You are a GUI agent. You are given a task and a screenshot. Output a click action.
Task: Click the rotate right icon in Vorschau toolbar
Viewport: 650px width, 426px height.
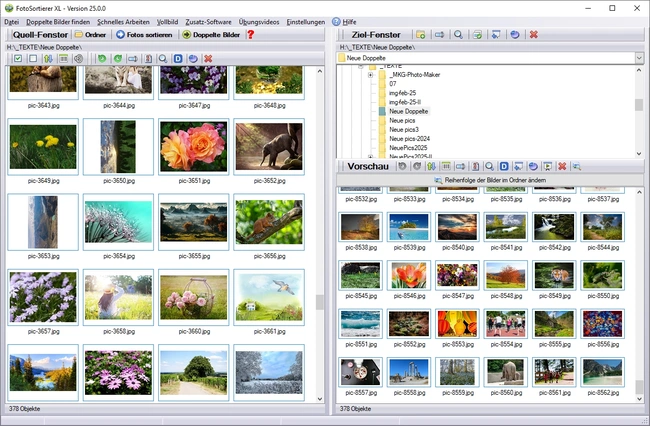tap(417, 166)
